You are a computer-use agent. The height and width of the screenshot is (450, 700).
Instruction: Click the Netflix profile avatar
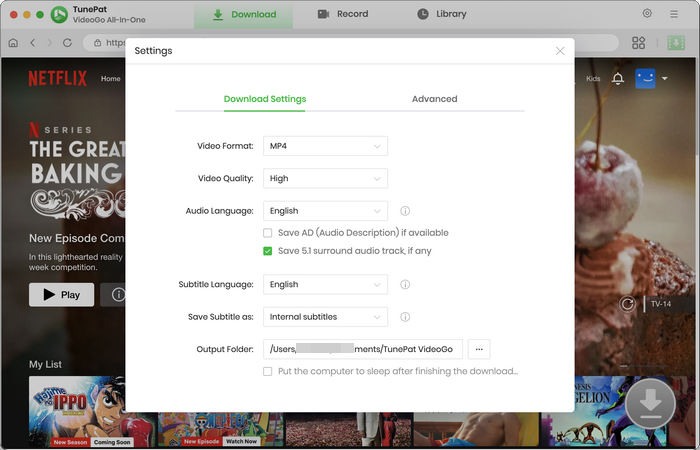[x=645, y=79]
